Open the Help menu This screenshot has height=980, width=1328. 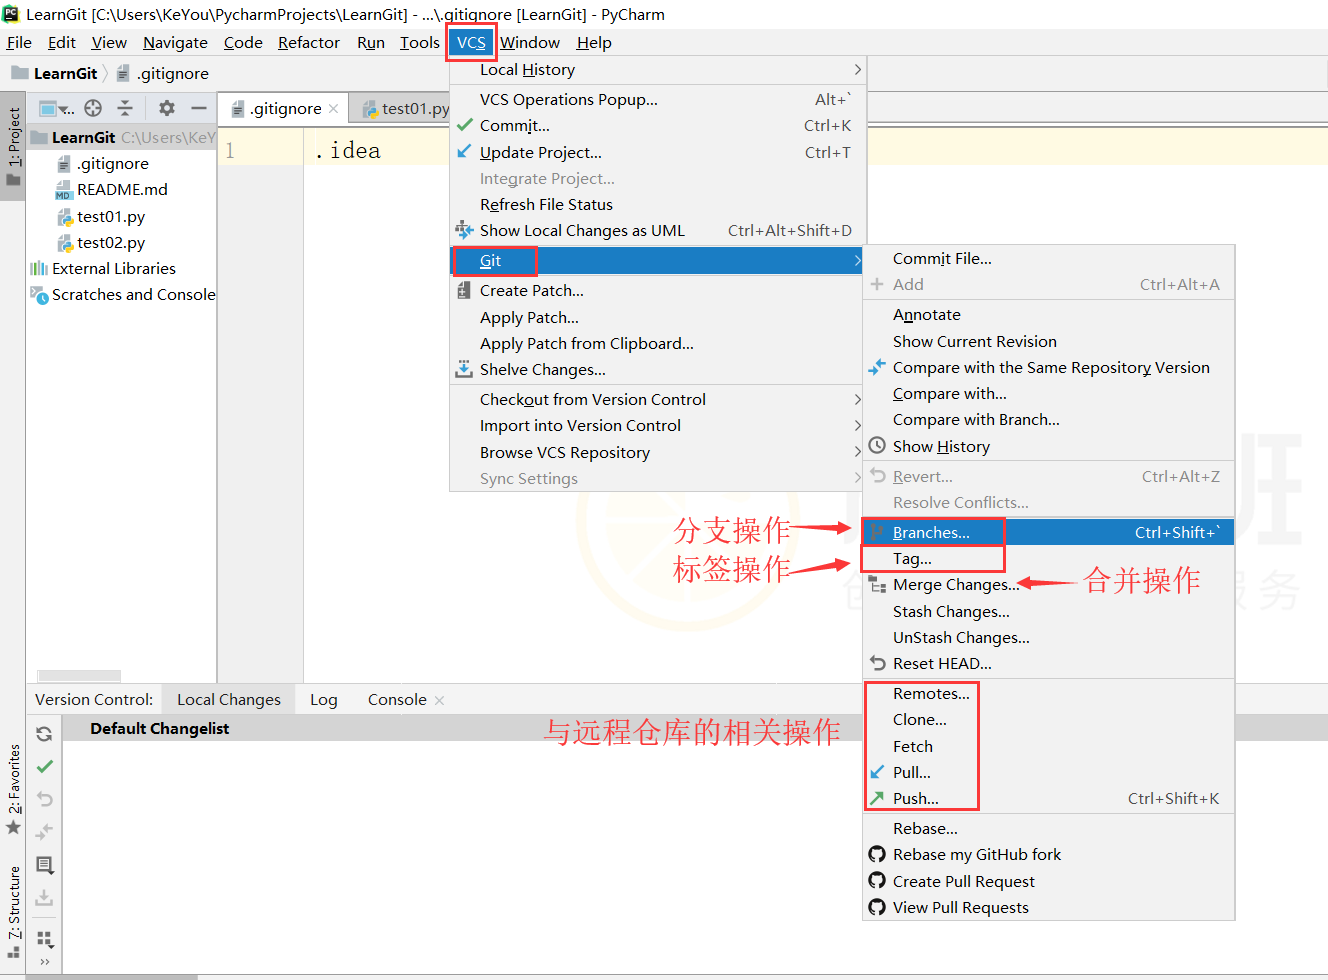[x=594, y=43]
